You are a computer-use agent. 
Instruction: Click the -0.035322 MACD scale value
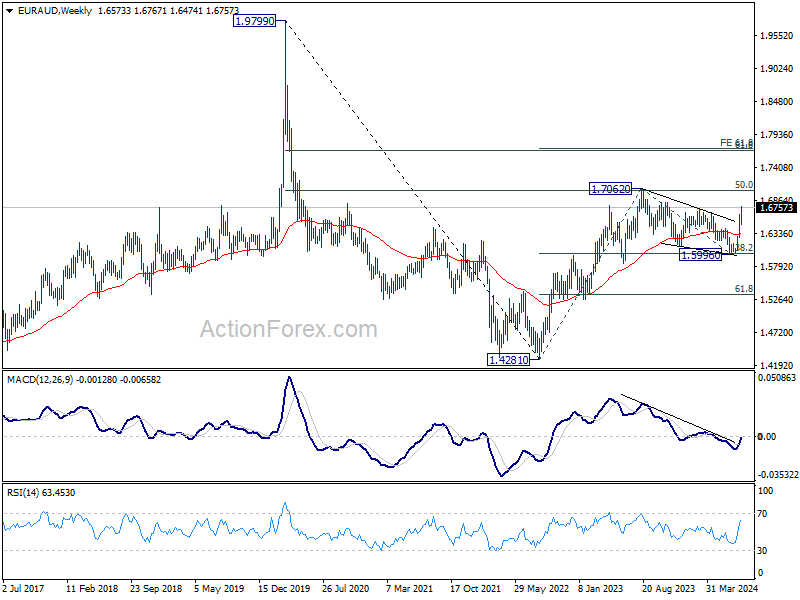click(x=778, y=474)
